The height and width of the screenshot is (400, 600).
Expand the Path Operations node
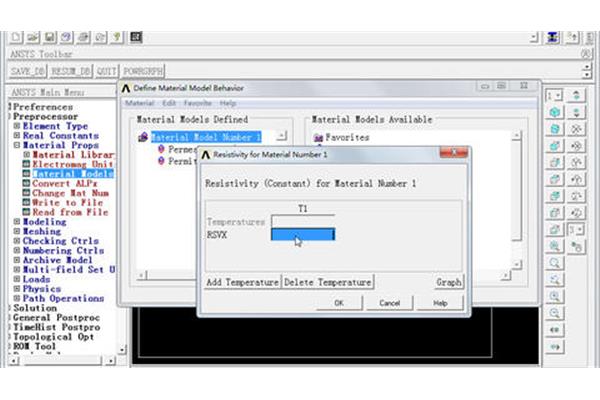pos(17,298)
